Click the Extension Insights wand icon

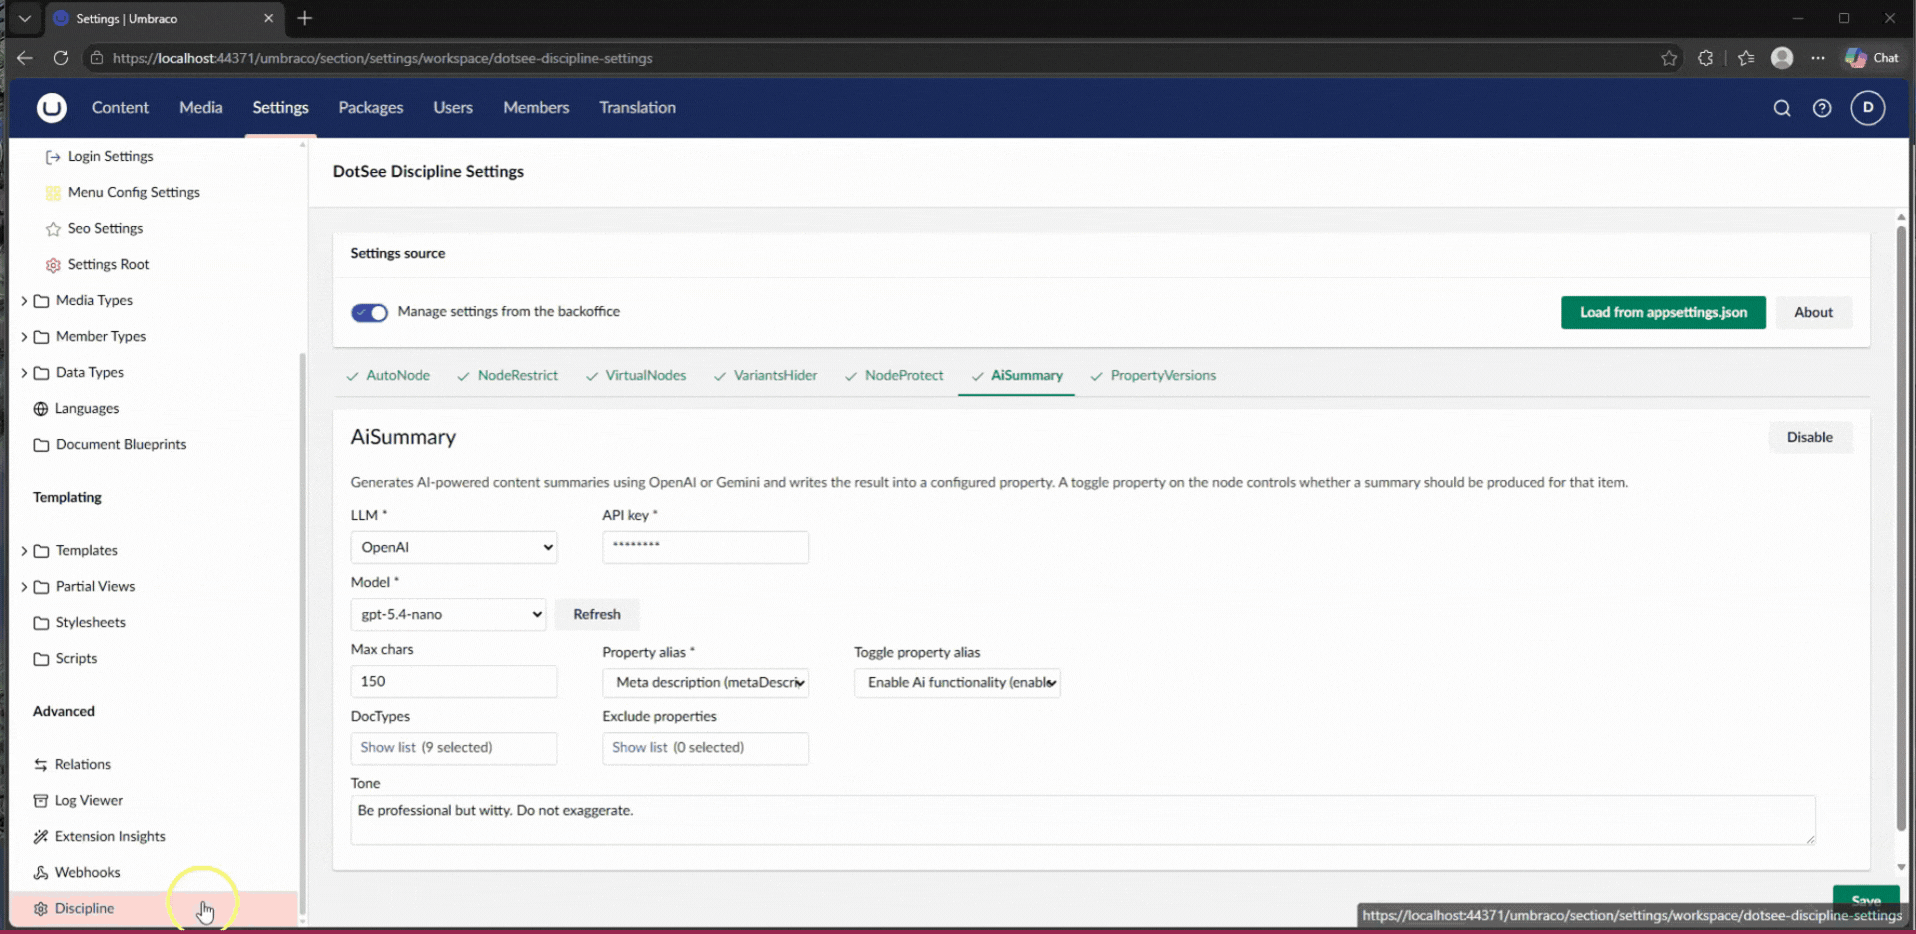point(41,837)
